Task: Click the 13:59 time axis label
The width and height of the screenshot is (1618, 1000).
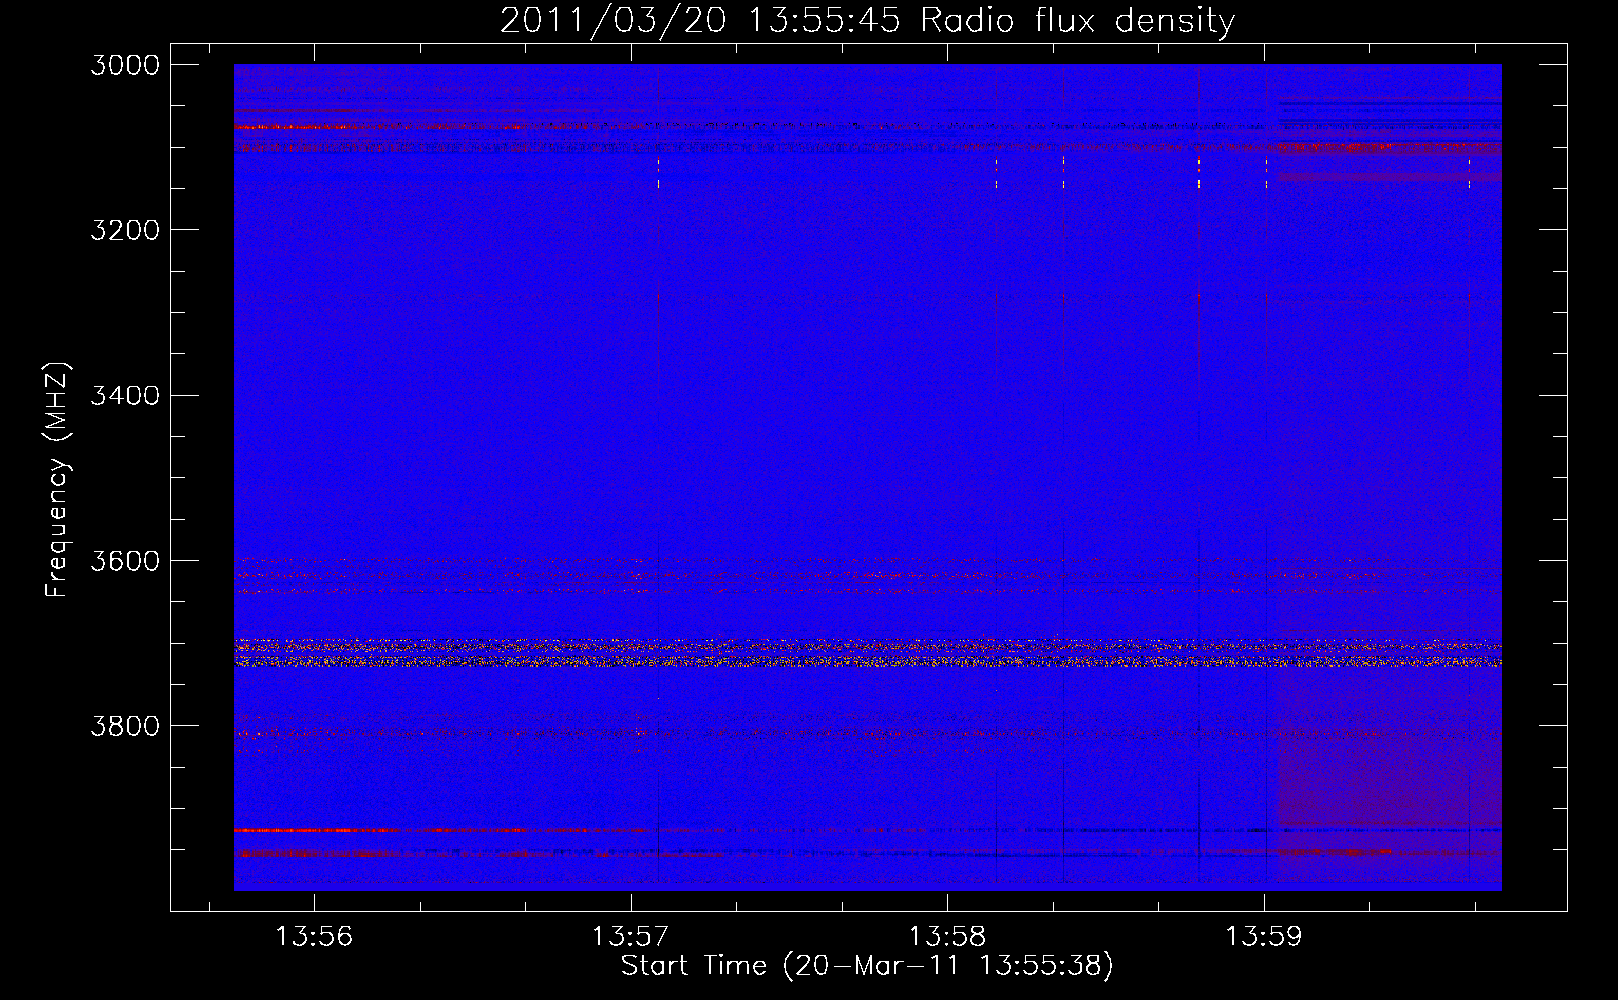Action: [x=1264, y=937]
